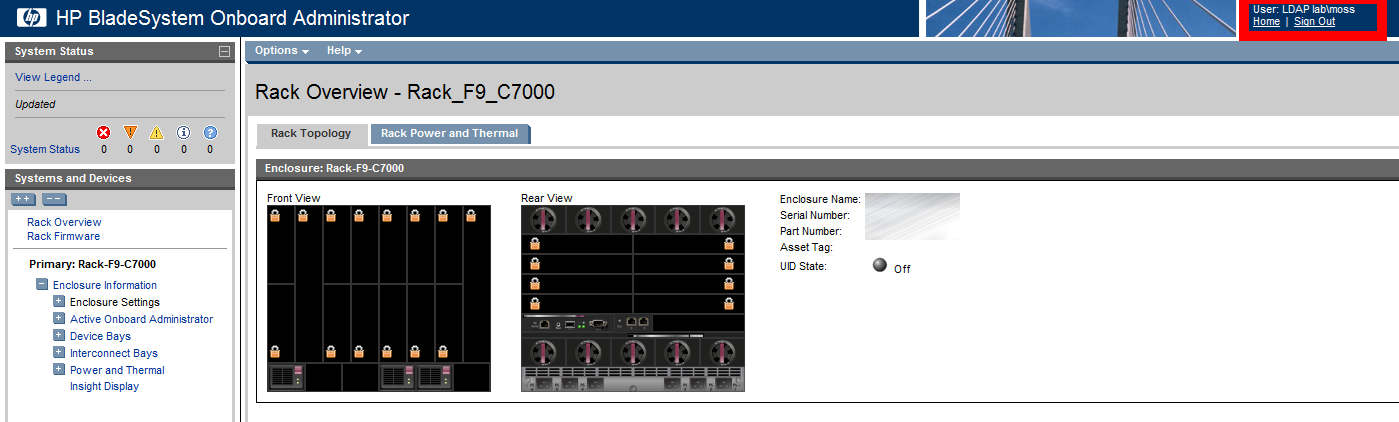This screenshot has height=422, width=1399.
Task: Click the UID State indicator light
Action: point(880,265)
